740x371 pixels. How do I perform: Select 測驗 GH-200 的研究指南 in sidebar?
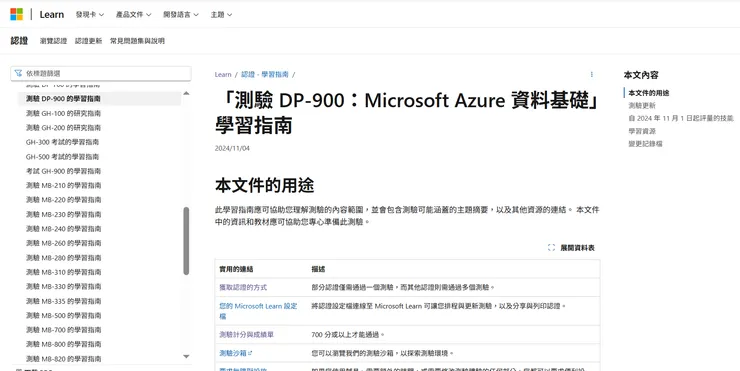(x=63, y=127)
